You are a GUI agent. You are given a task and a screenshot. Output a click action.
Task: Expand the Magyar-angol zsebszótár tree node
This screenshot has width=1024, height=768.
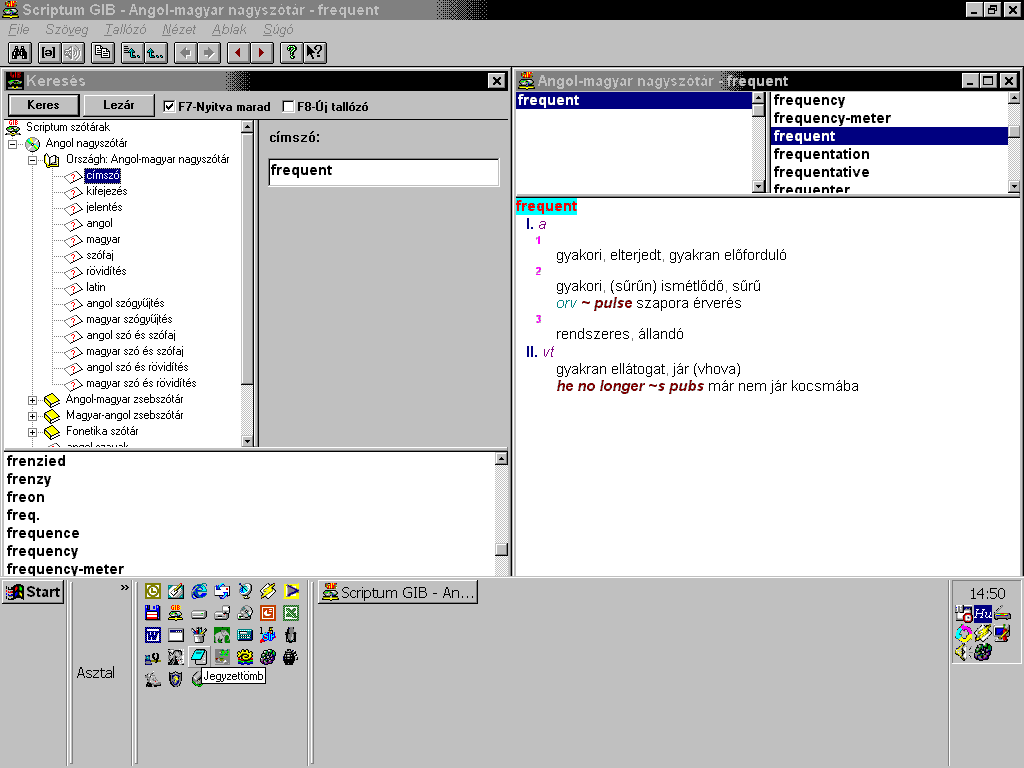tap(32, 416)
